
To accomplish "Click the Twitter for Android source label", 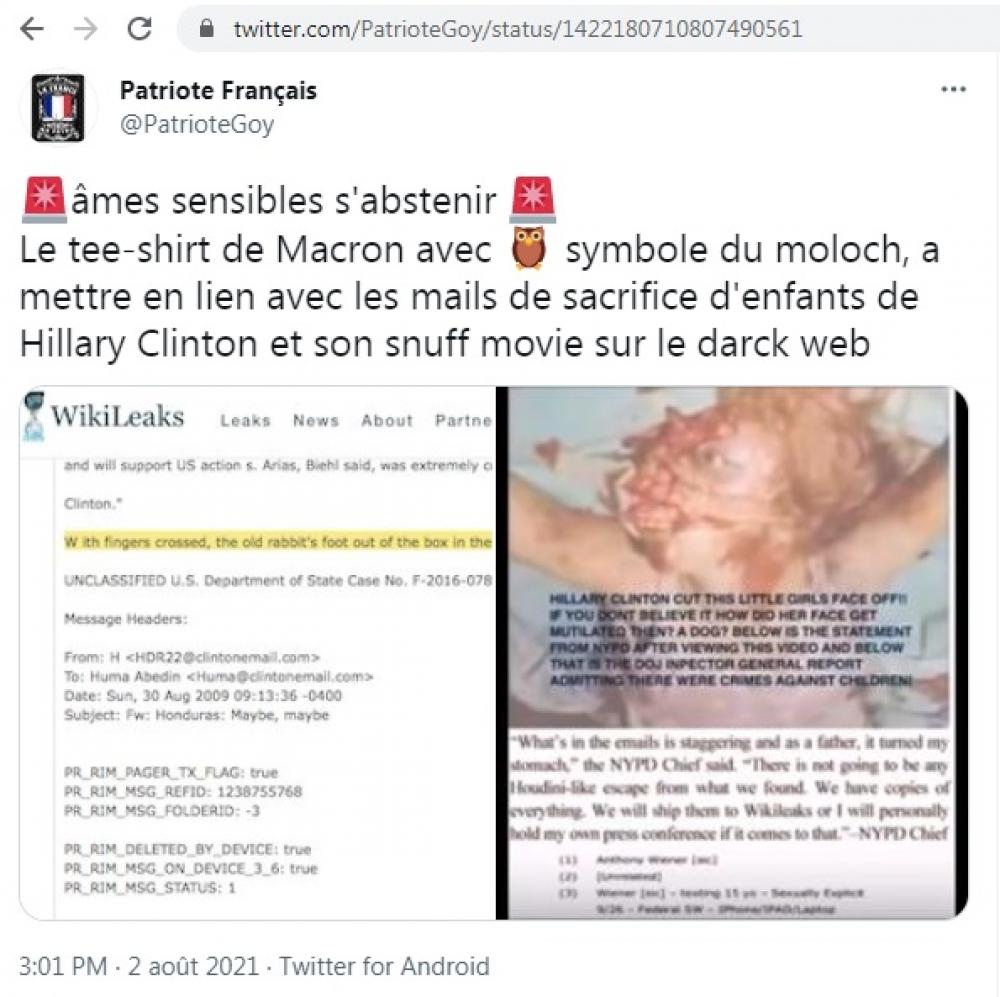I will (384, 966).
